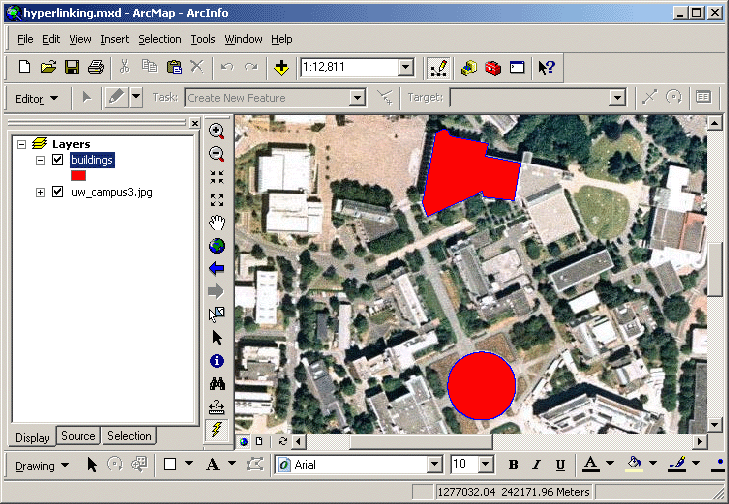Open the ArcToolbox red toolbox icon
The image size is (729, 504).
tap(492, 67)
